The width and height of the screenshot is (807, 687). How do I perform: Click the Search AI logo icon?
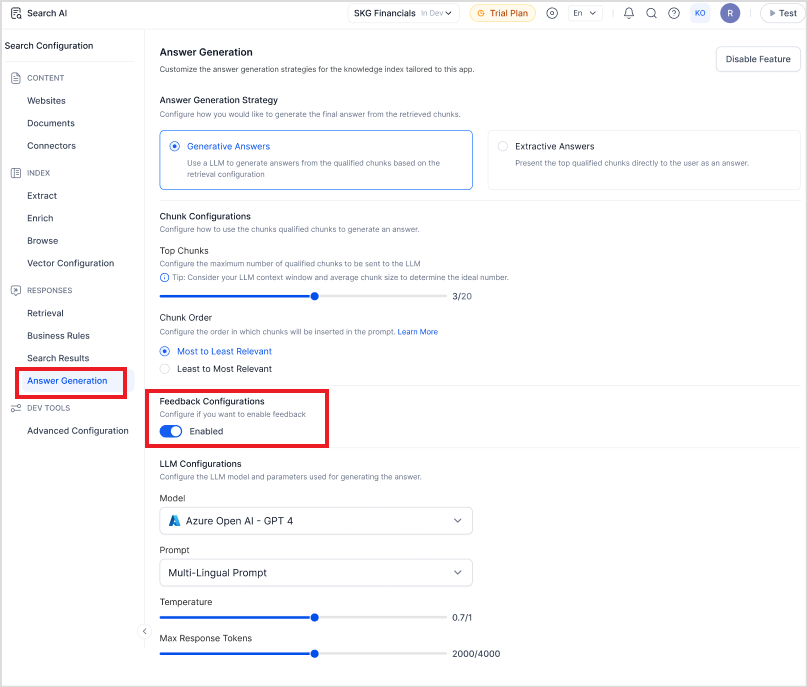pyautogui.click(x=16, y=13)
